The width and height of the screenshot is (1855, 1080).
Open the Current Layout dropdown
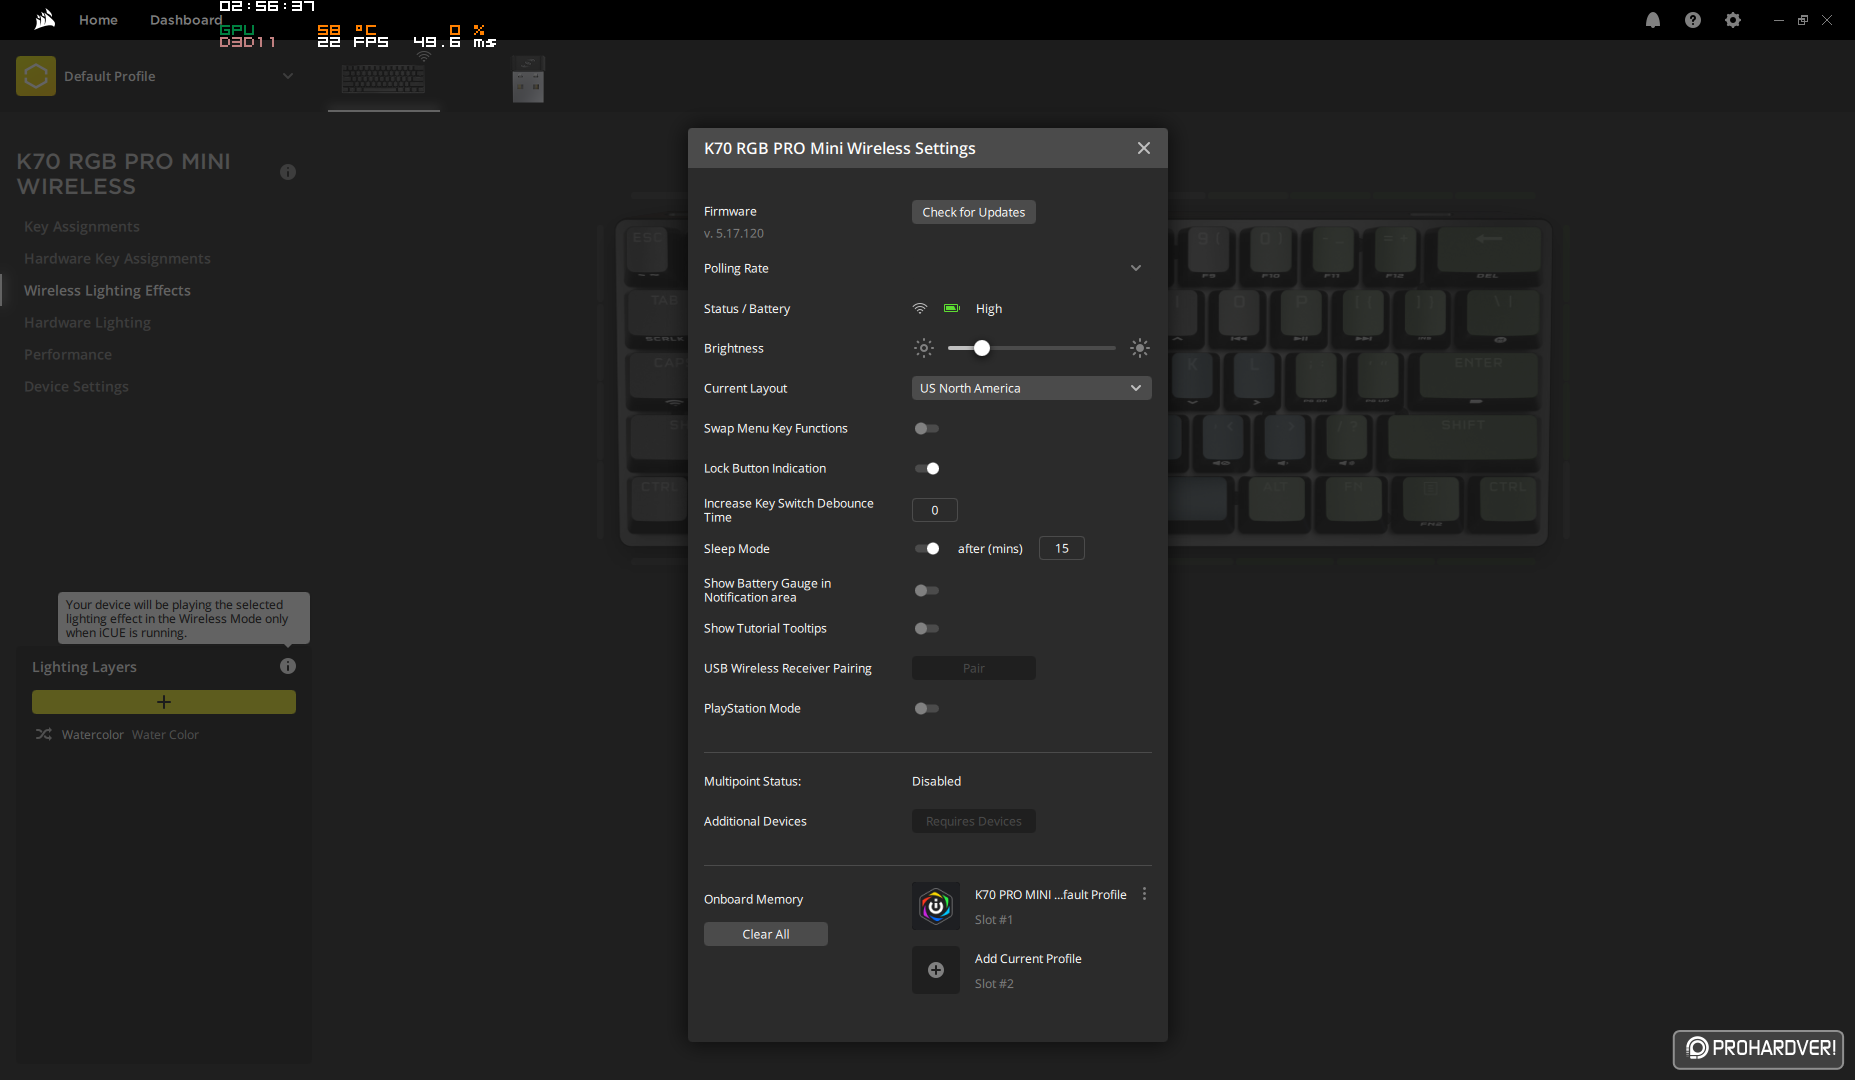pyautogui.click(x=1032, y=388)
